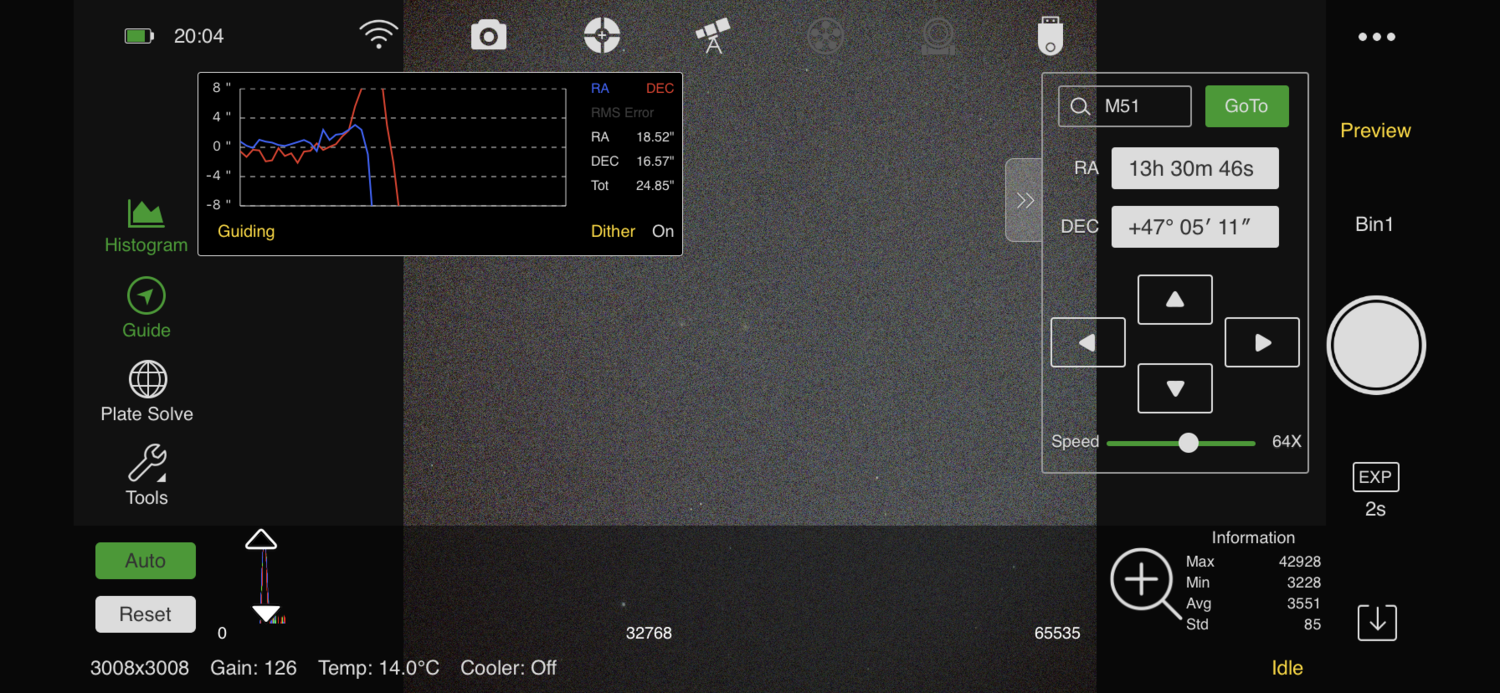Click the Idle status text
The width and height of the screenshot is (1500, 693).
1287,668
